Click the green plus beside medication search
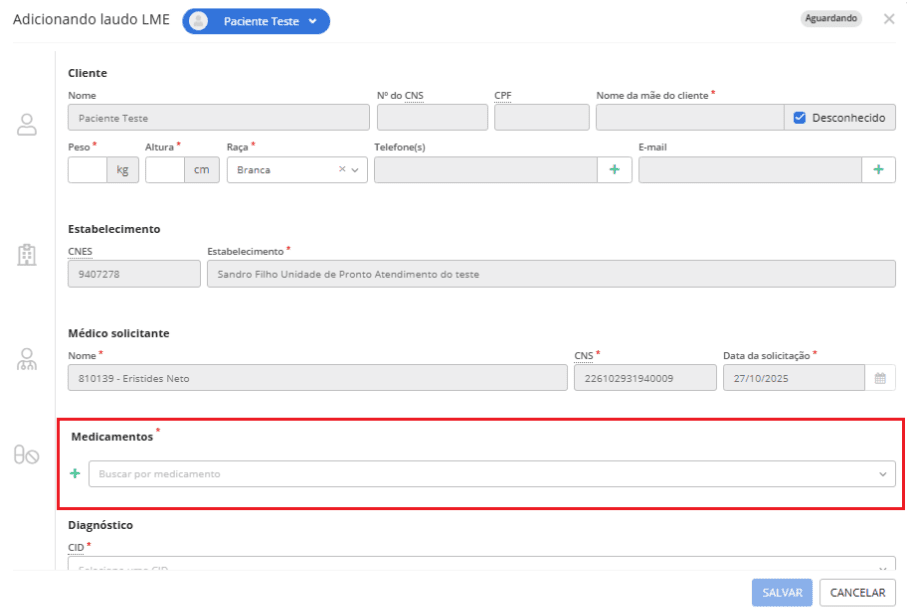919x611 pixels. coord(75,473)
